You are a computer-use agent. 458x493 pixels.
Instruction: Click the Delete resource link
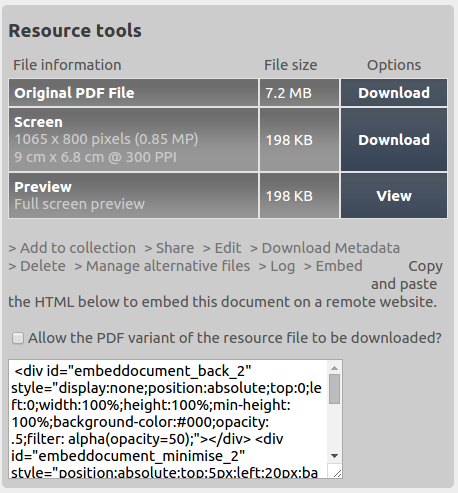(37, 266)
